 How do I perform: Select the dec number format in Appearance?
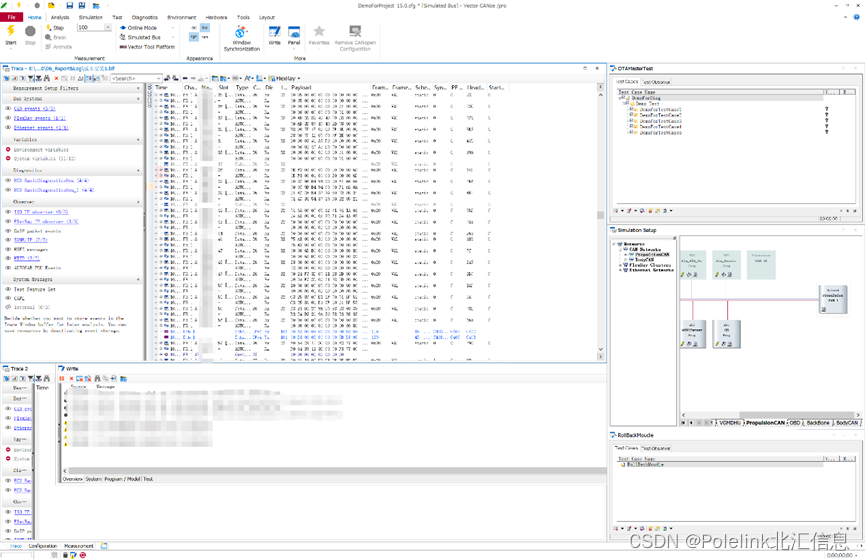(x=194, y=28)
